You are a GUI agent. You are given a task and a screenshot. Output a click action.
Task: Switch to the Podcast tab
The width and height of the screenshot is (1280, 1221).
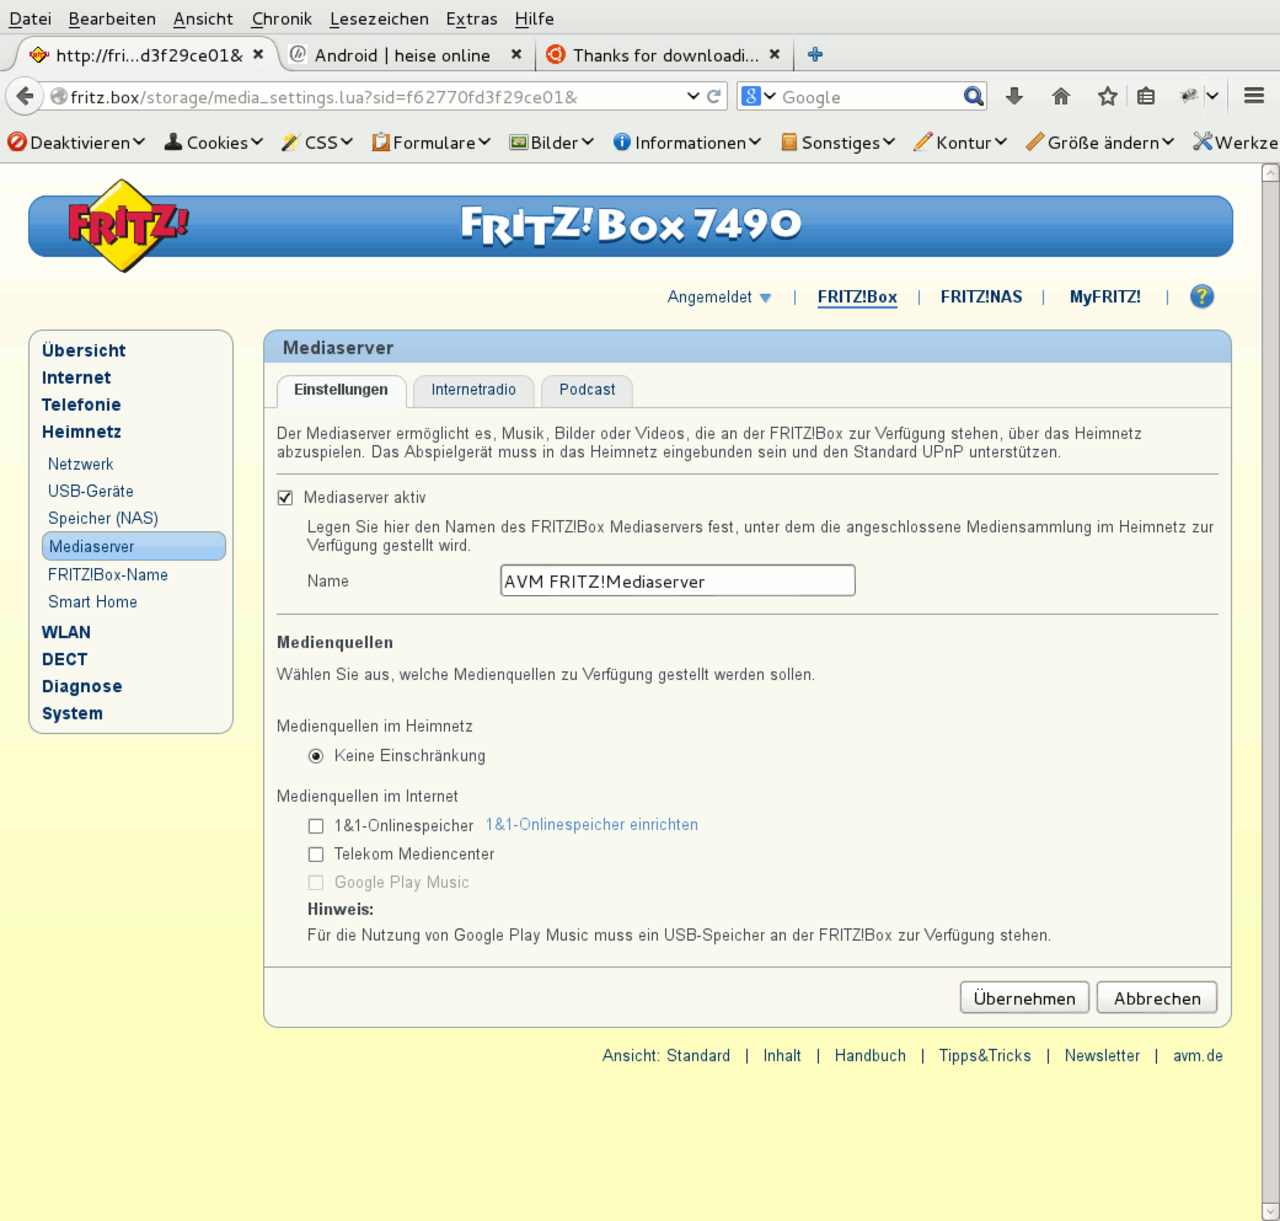(587, 390)
